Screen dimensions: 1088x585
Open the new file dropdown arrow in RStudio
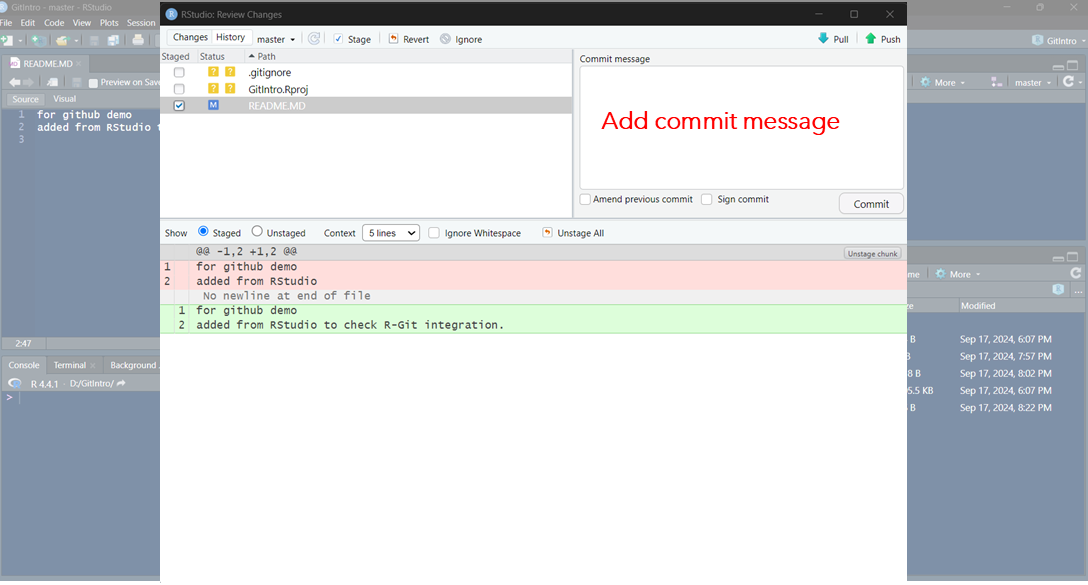point(20,41)
